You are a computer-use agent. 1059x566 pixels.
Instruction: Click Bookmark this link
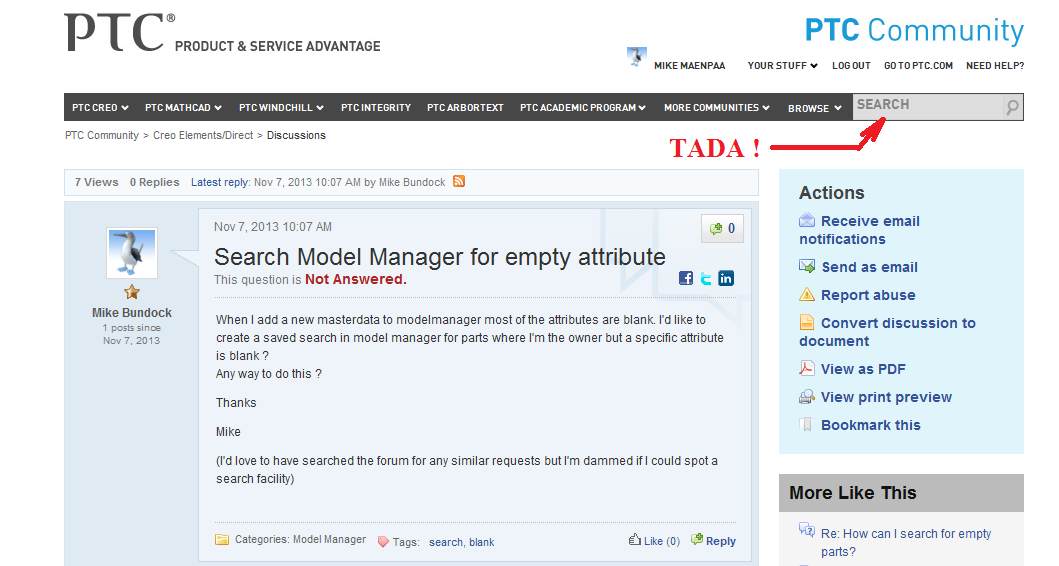[871, 425]
